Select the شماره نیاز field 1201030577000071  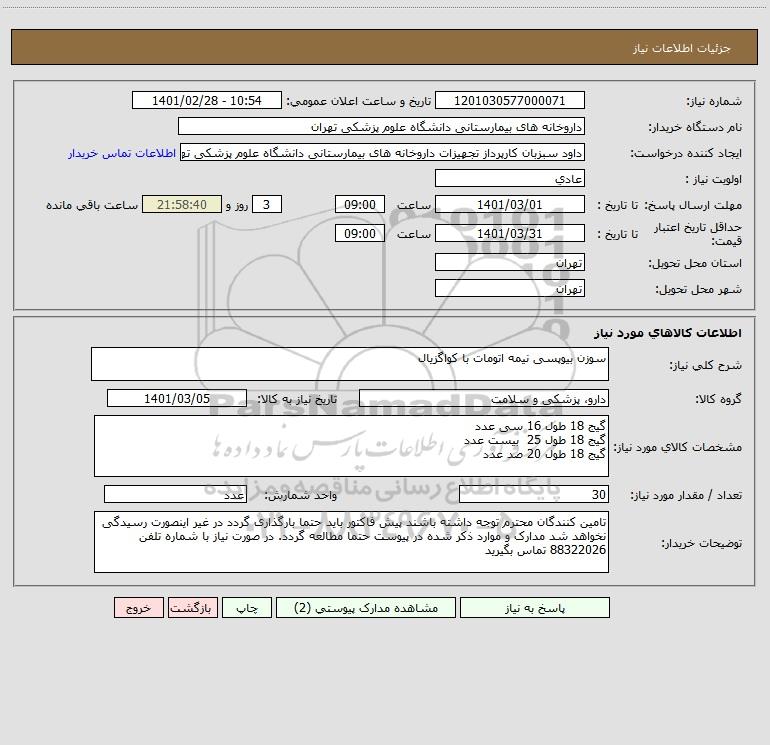click(x=510, y=100)
